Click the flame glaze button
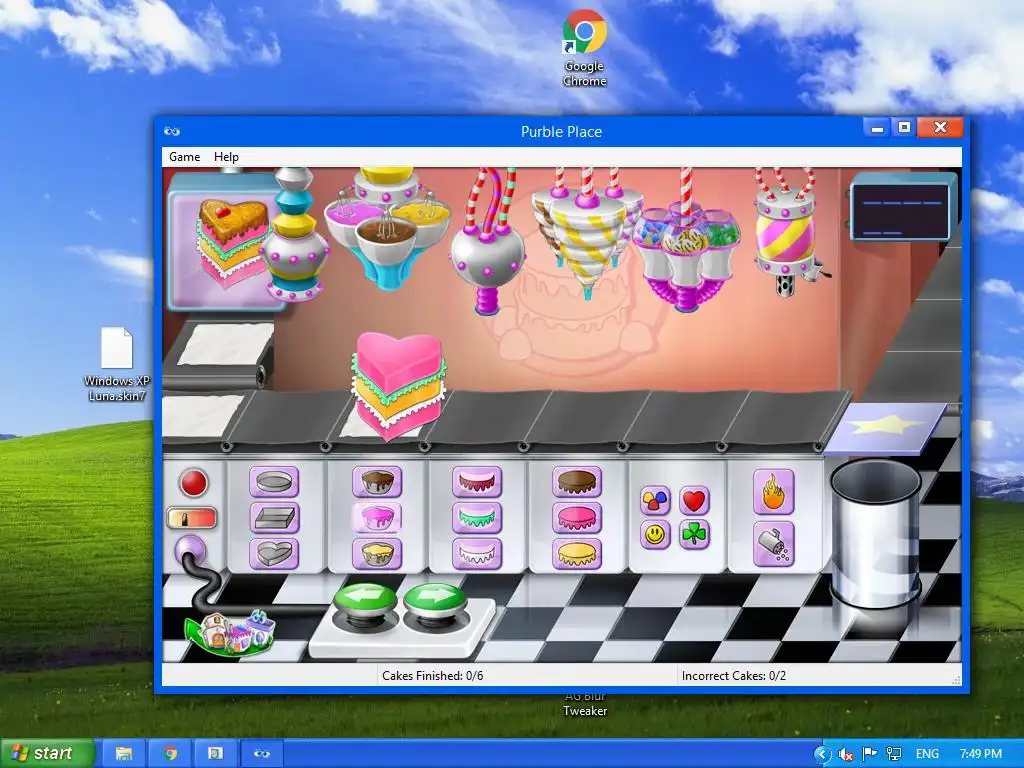Image resolution: width=1024 pixels, height=768 pixels. (x=773, y=492)
